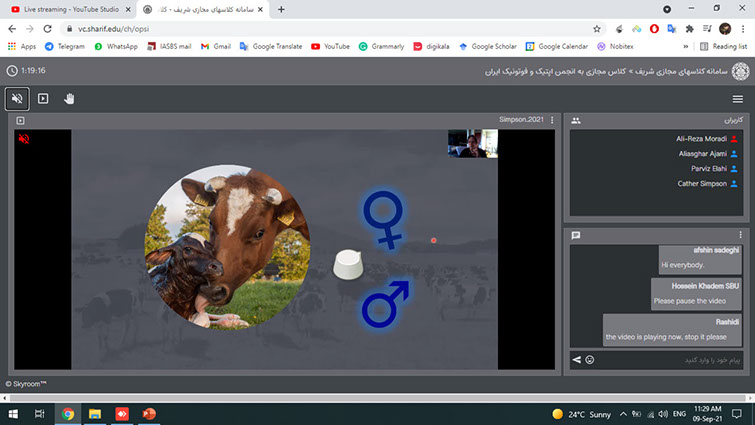Open the hamburger menu at top right
755x425 pixels.
coord(737,99)
